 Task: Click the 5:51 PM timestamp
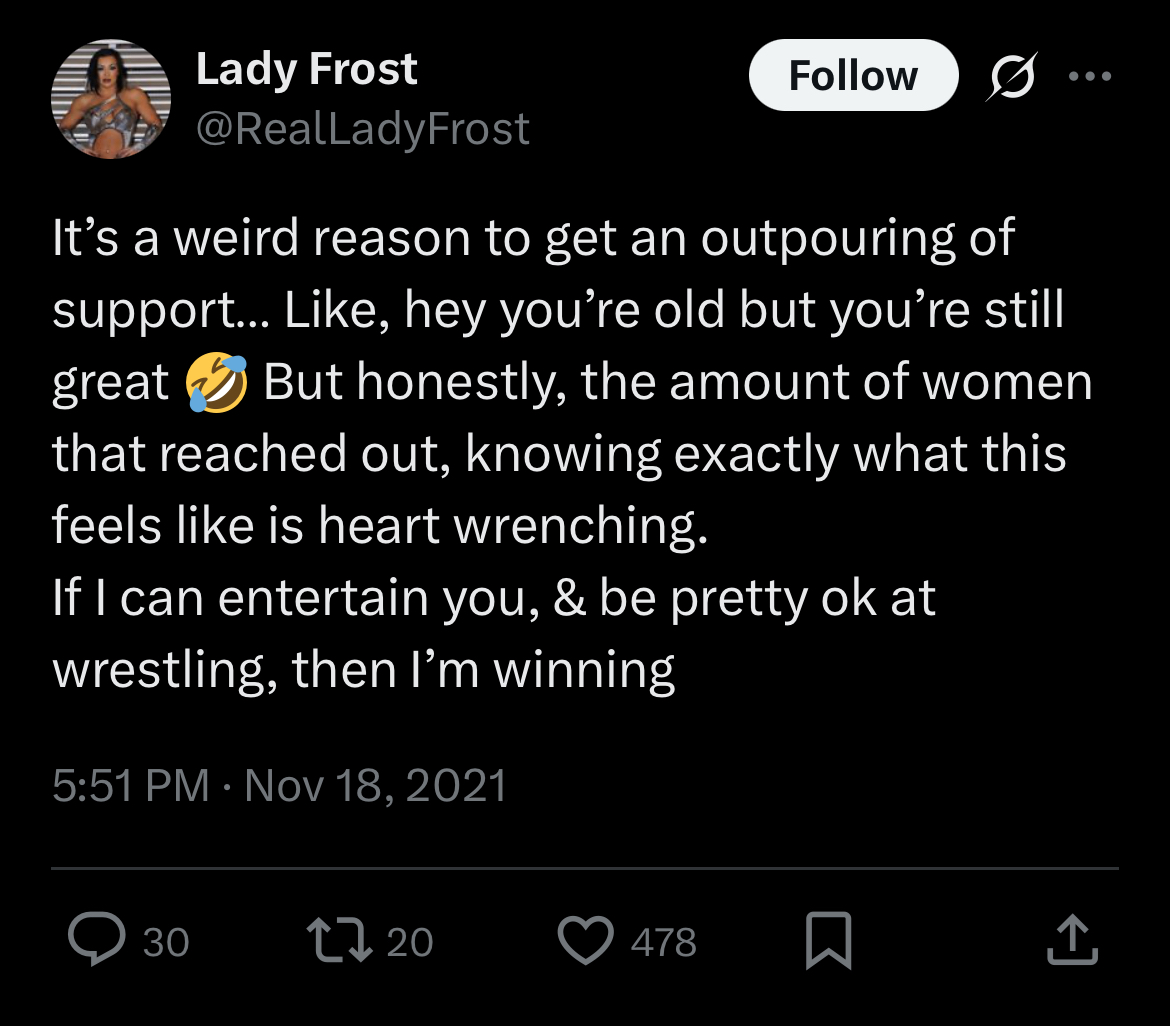tap(130, 786)
